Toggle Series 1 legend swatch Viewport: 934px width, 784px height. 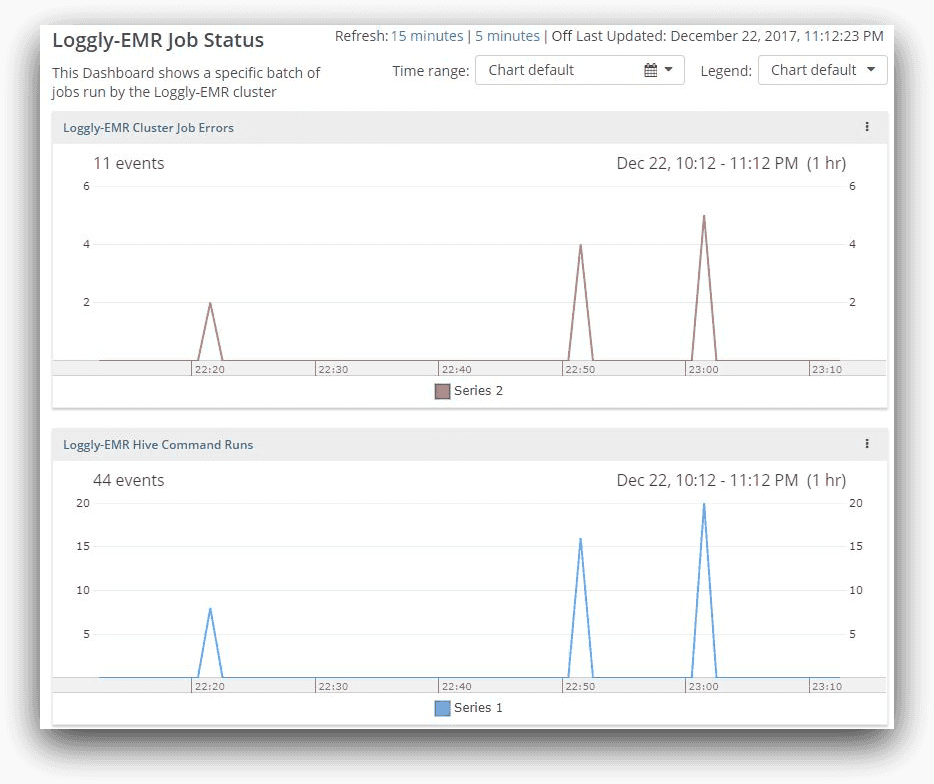(442, 708)
